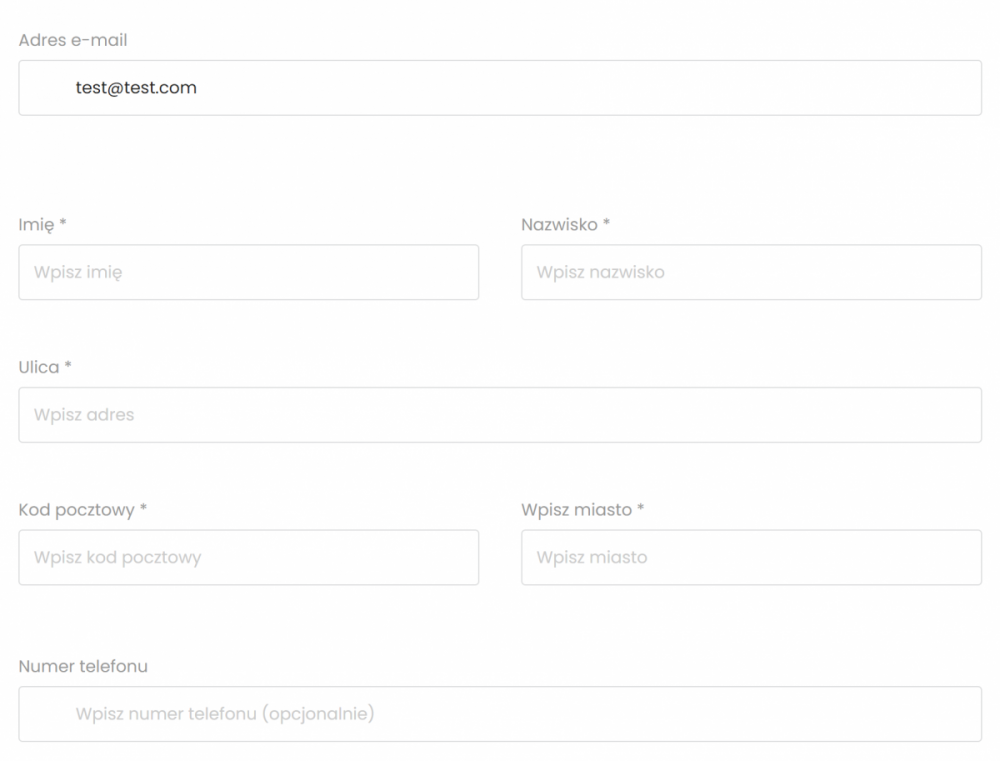
Task: Click the required asterisk beside Imię
Action: click(x=63, y=224)
